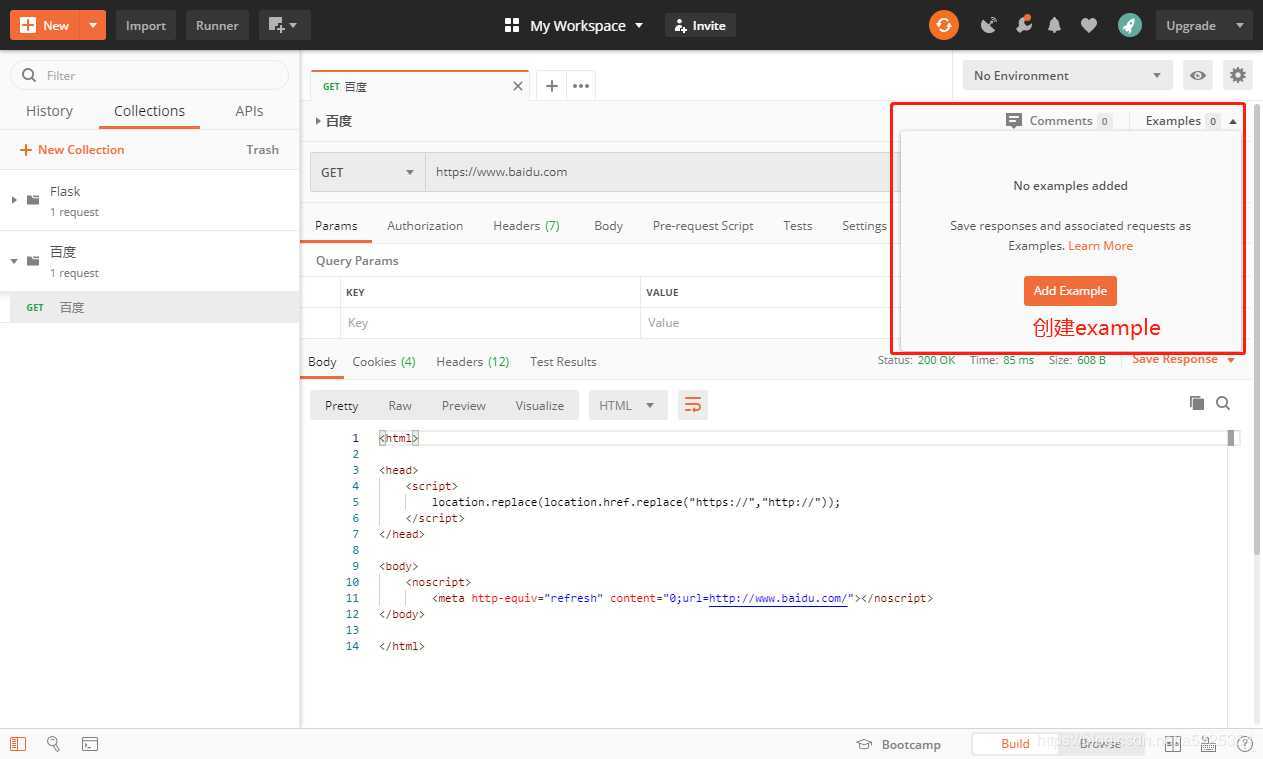Show response Headers (12) tab

472,362
